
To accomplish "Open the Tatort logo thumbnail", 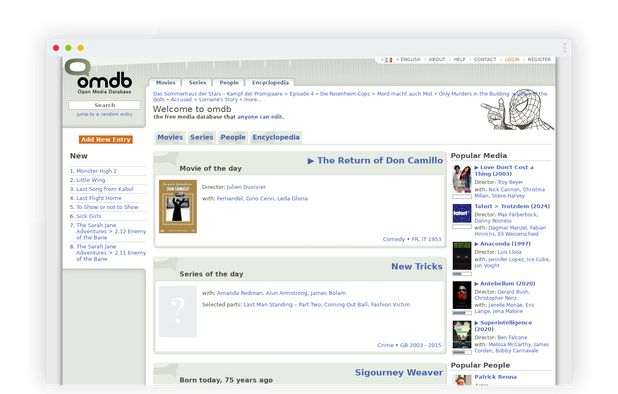I will (462, 213).
